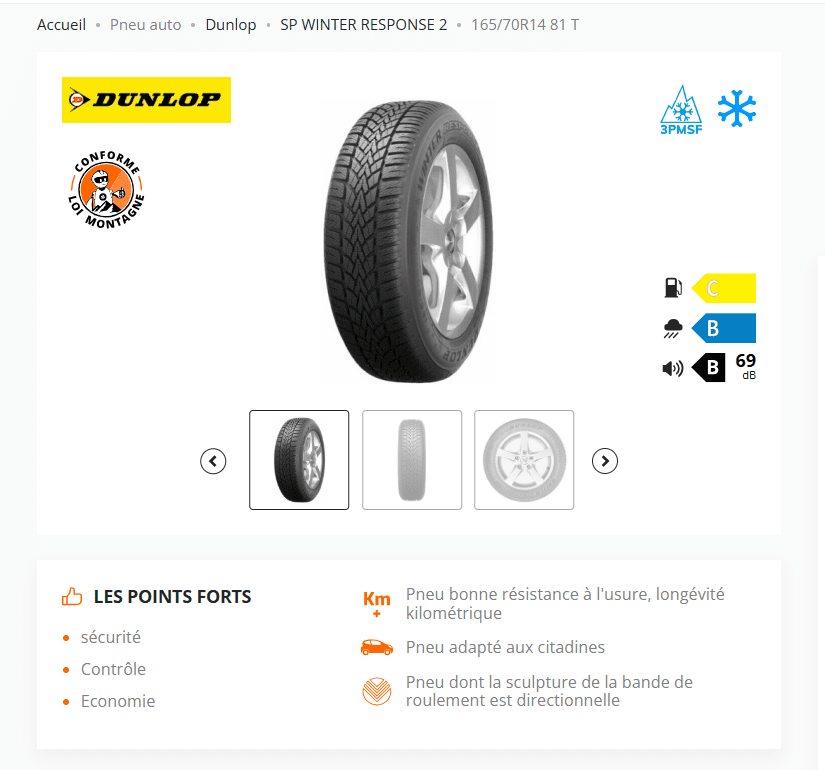This screenshot has width=825, height=770.
Task: Click the rain cloud wet grip icon
Action: click(673, 328)
